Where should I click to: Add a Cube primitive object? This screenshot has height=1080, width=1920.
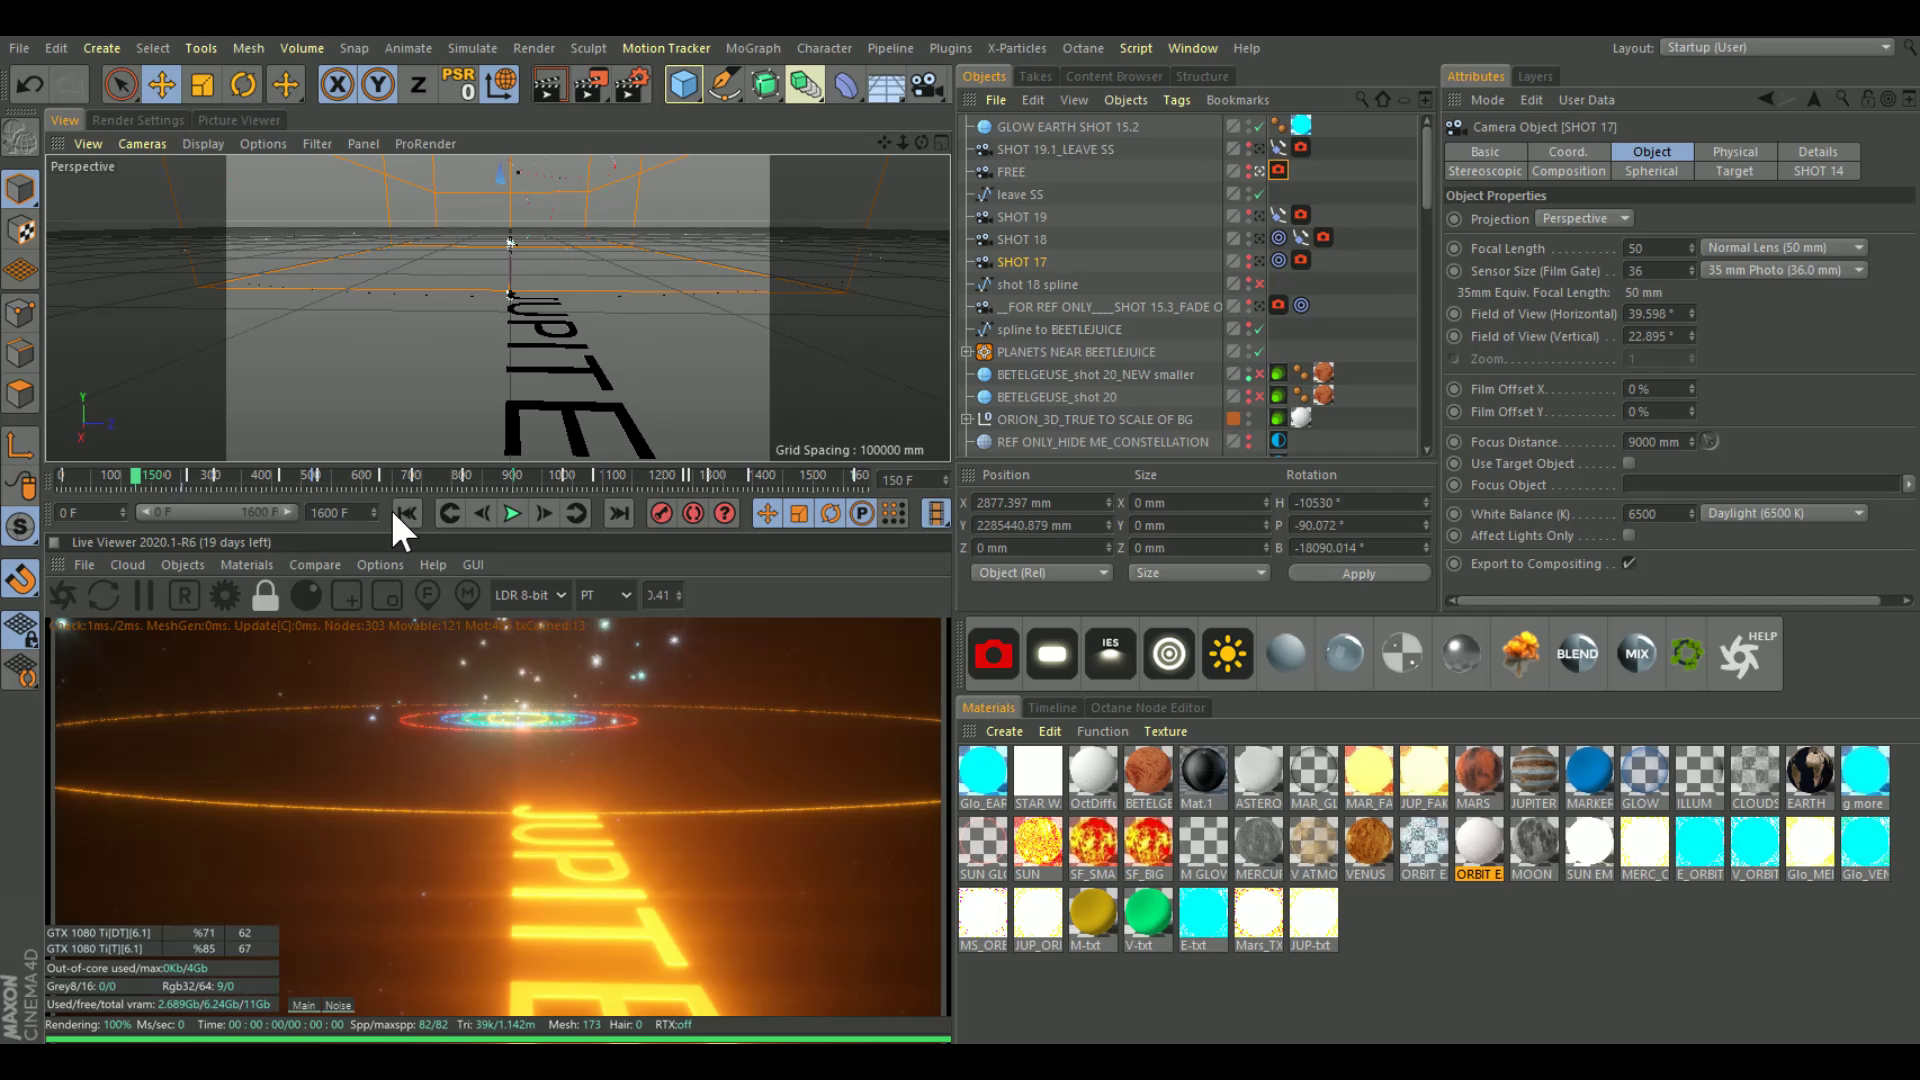click(684, 85)
